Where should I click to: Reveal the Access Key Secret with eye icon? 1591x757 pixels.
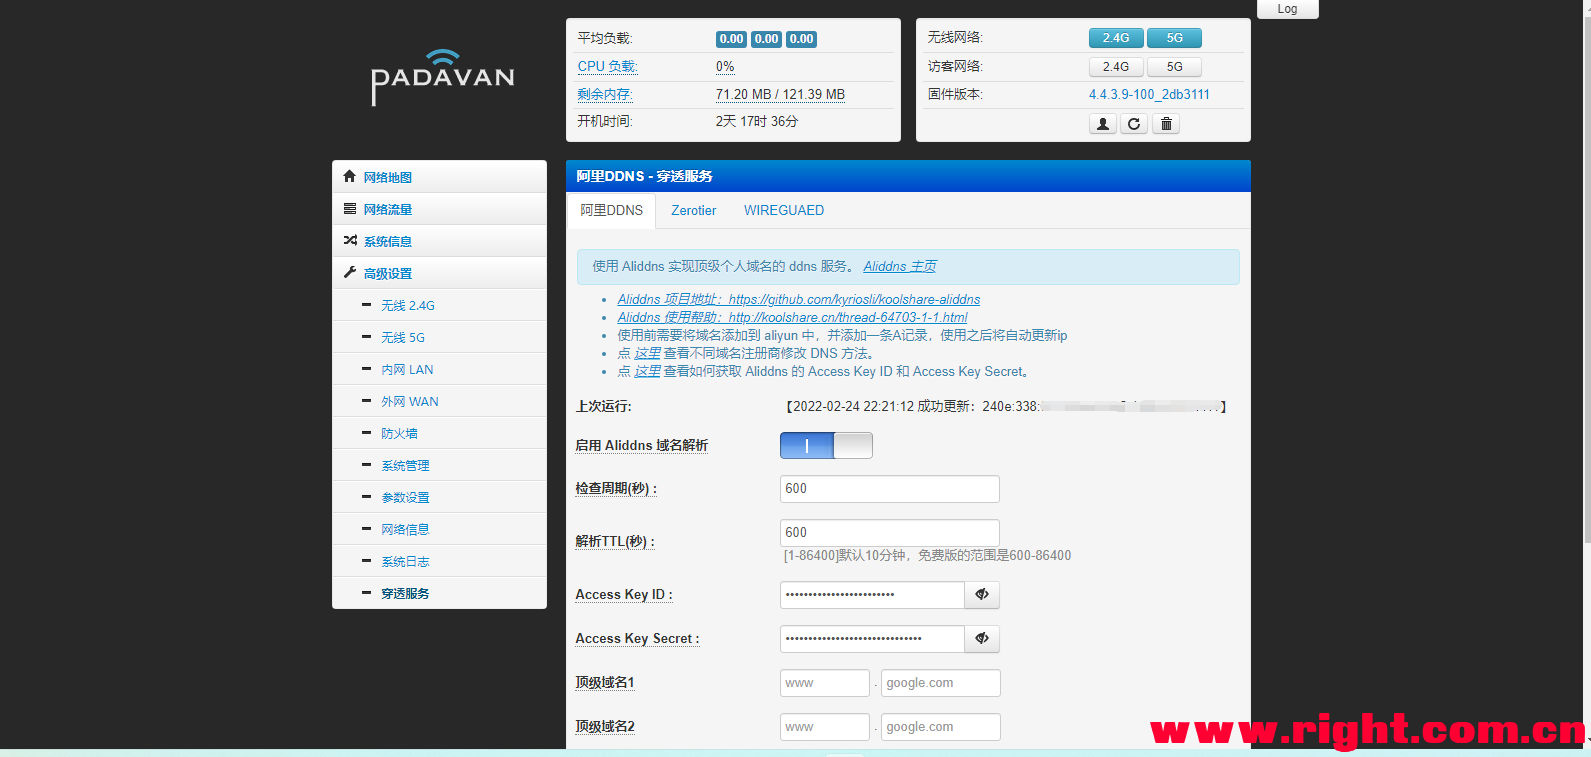point(982,639)
